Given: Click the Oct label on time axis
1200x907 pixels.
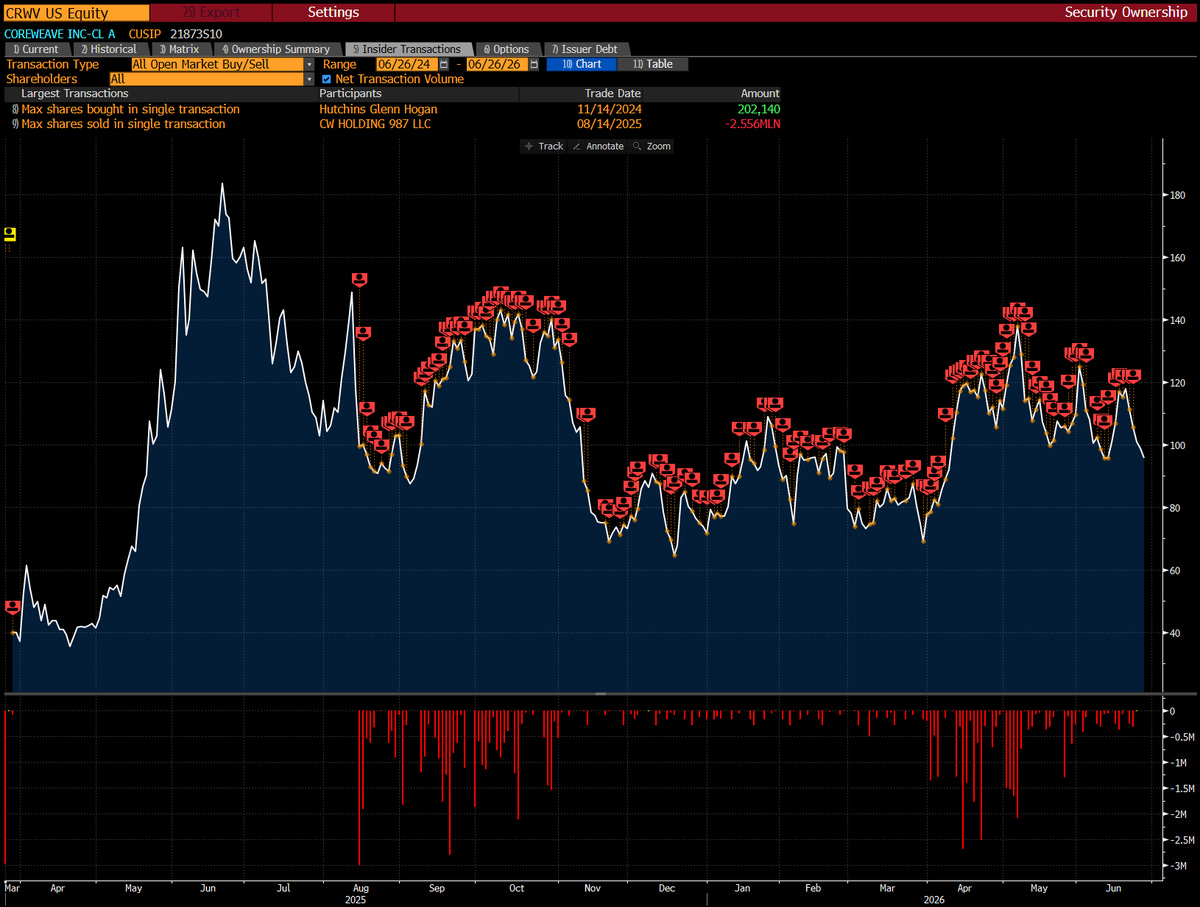Looking at the screenshot, I should point(516,887).
